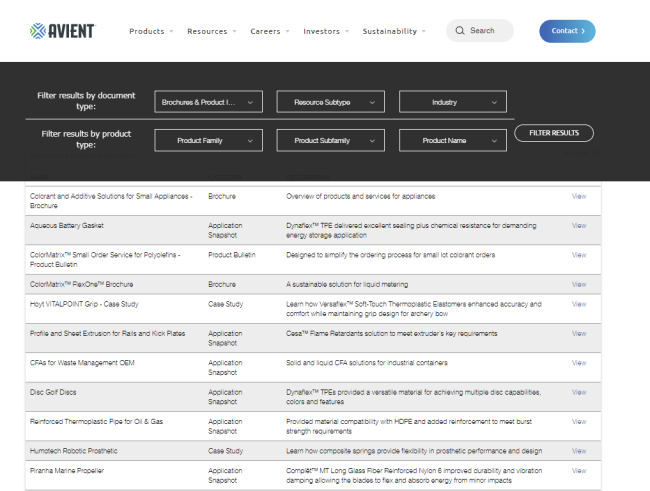
Task: Click the search magnifier icon
Action: pos(460,31)
